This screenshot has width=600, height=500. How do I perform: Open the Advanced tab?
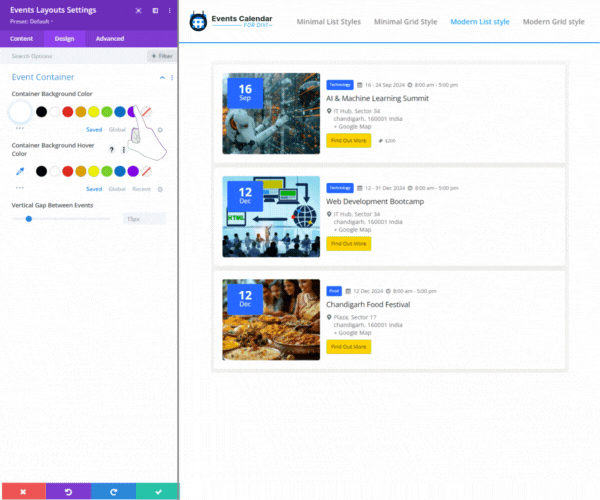pos(110,39)
